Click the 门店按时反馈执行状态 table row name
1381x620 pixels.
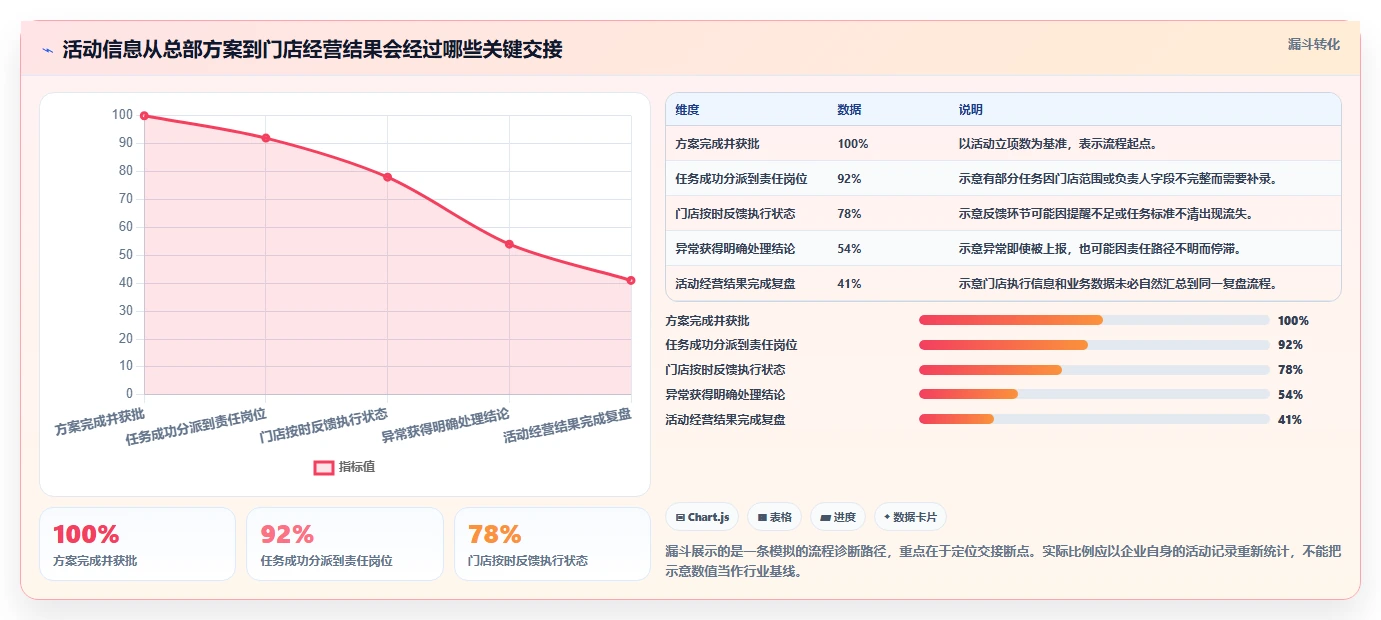coord(735,214)
